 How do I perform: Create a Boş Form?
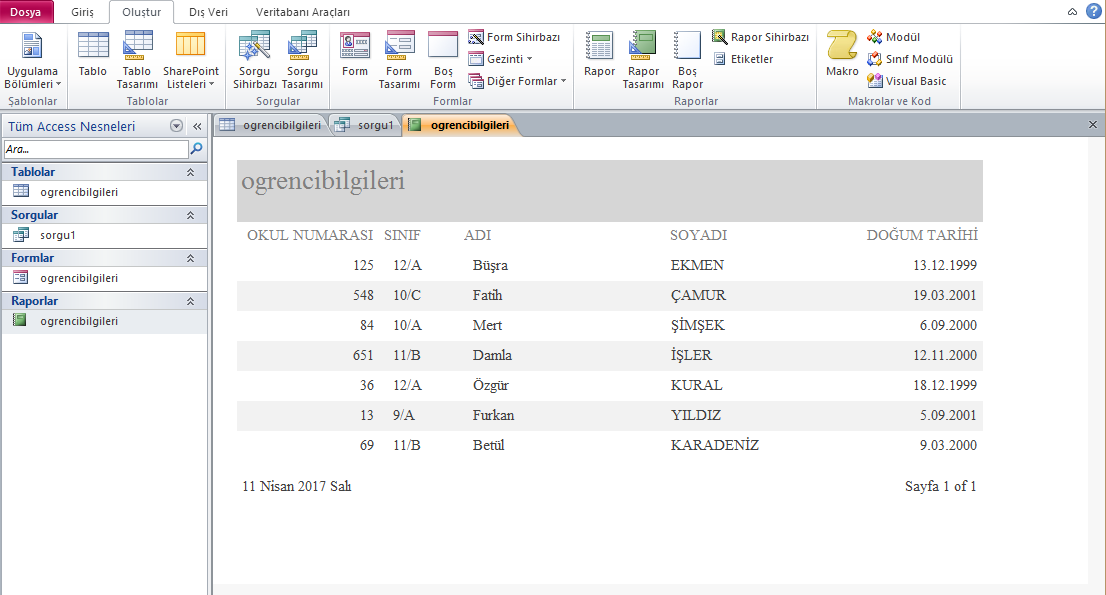(x=443, y=61)
